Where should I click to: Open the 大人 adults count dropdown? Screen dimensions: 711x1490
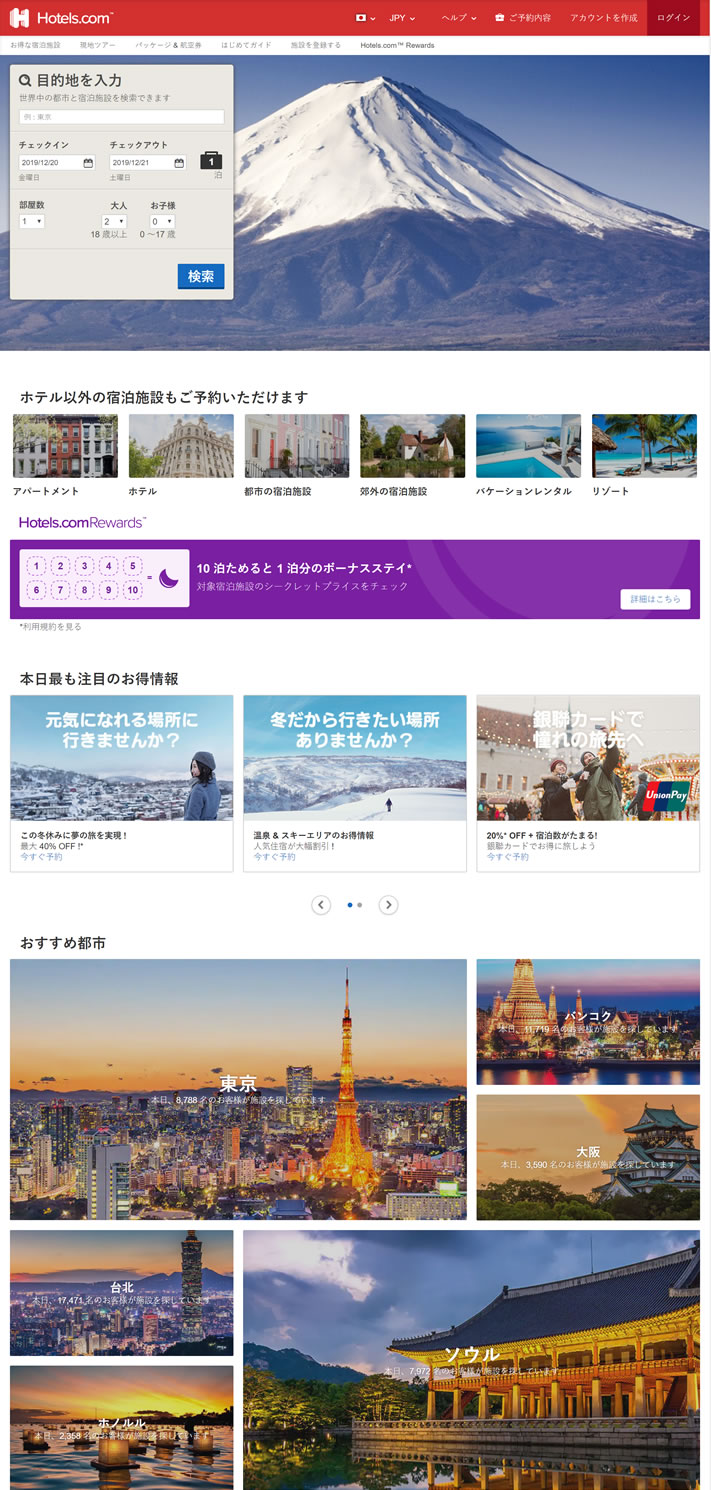pyautogui.click(x=115, y=221)
